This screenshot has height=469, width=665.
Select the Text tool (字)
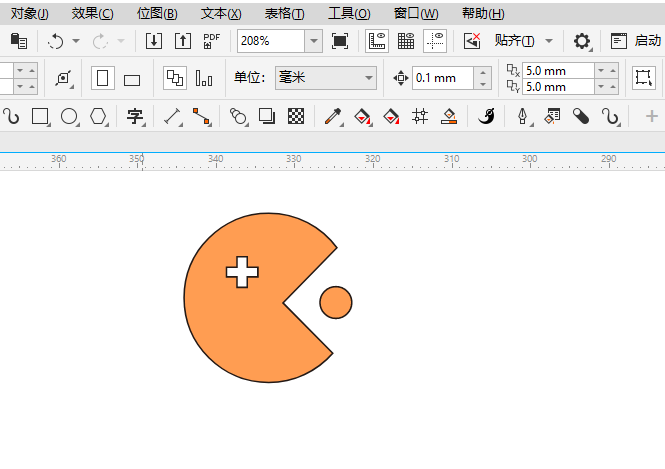pyautogui.click(x=135, y=117)
